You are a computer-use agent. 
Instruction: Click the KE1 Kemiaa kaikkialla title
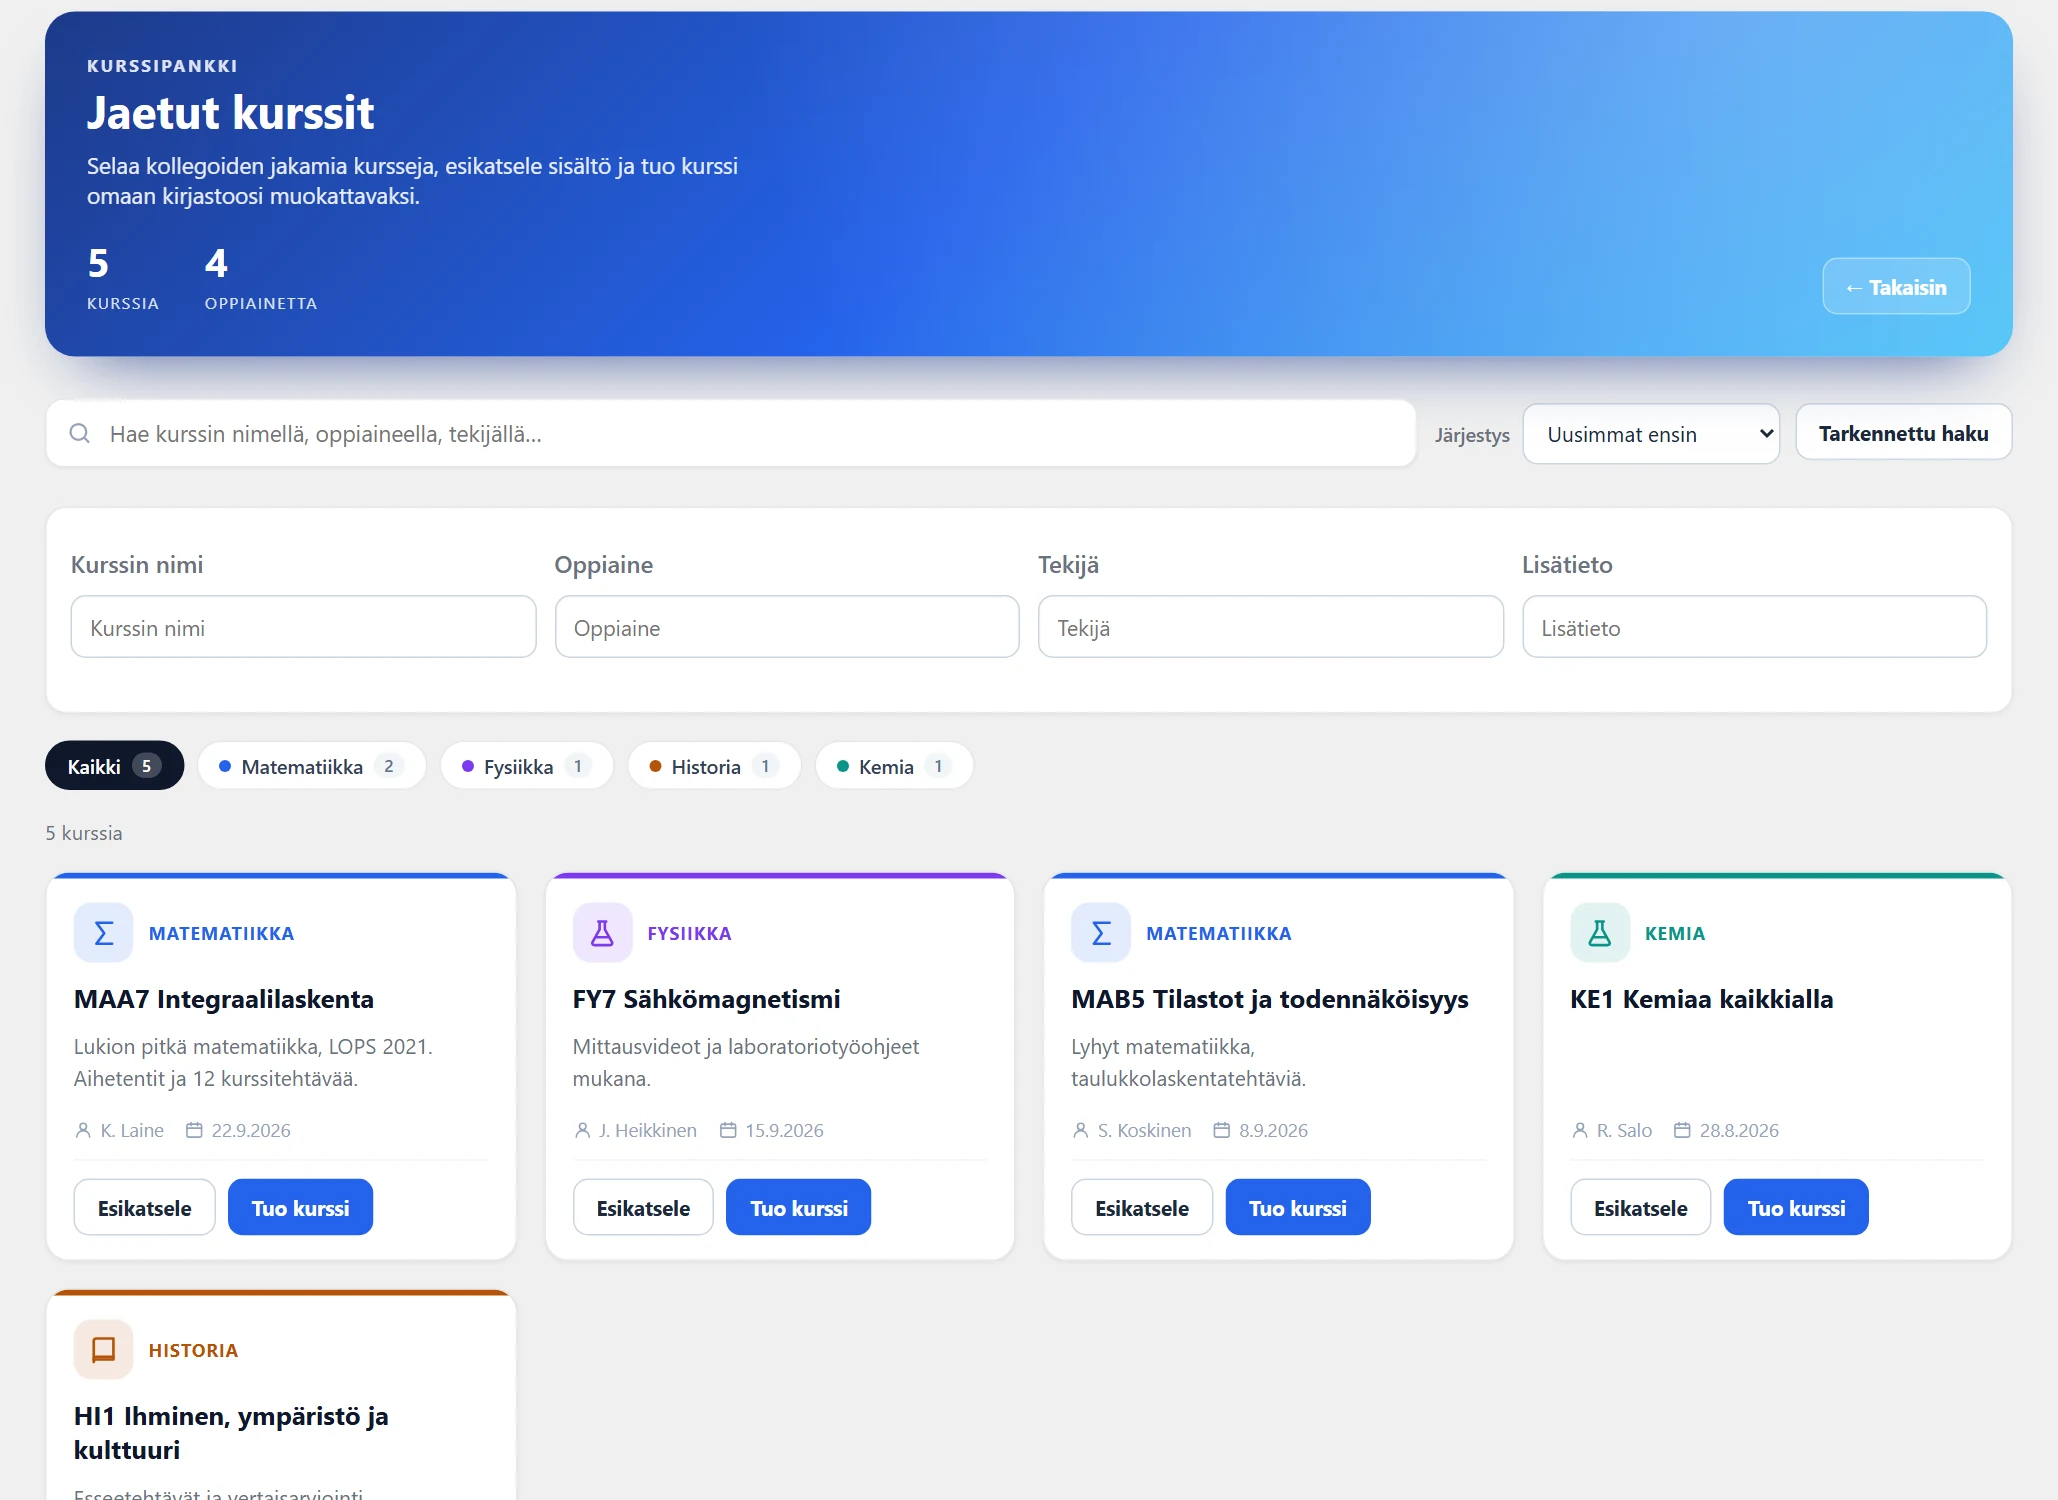pyautogui.click(x=1702, y=998)
